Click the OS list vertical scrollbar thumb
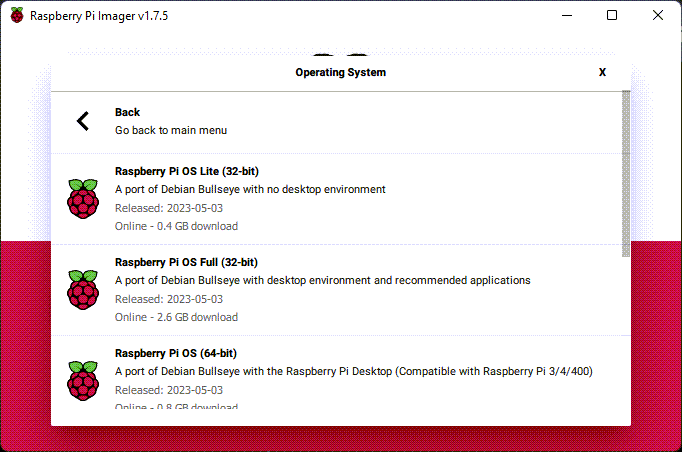Image resolution: width=682 pixels, height=452 pixels. coord(626,174)
